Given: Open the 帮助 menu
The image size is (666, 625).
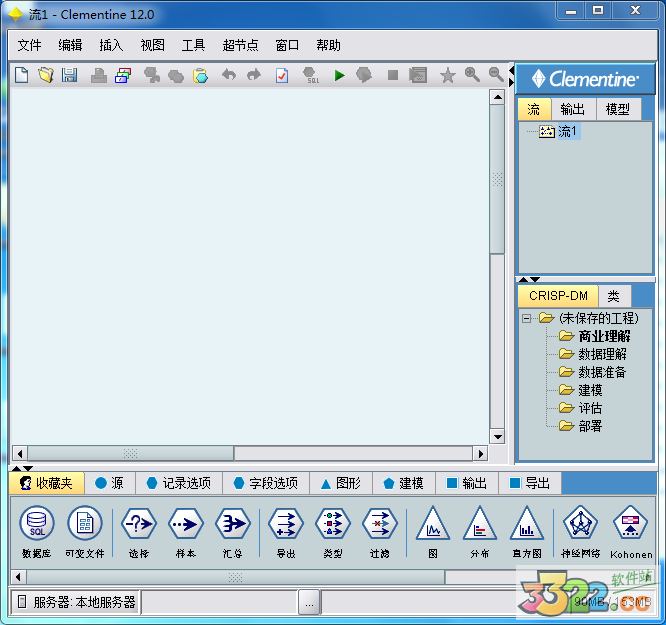Looking at the screenshot, I should (x=328, y=45).
